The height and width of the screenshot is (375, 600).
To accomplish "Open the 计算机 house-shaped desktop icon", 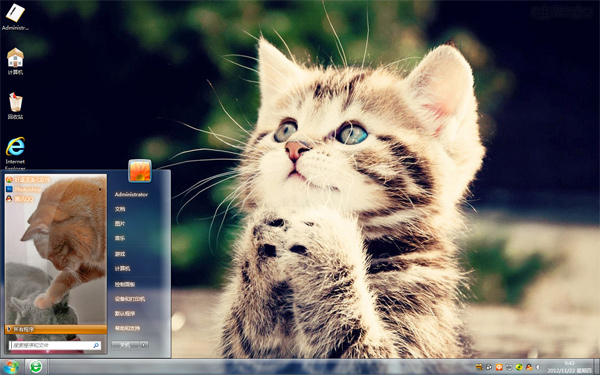I will 15,61.
